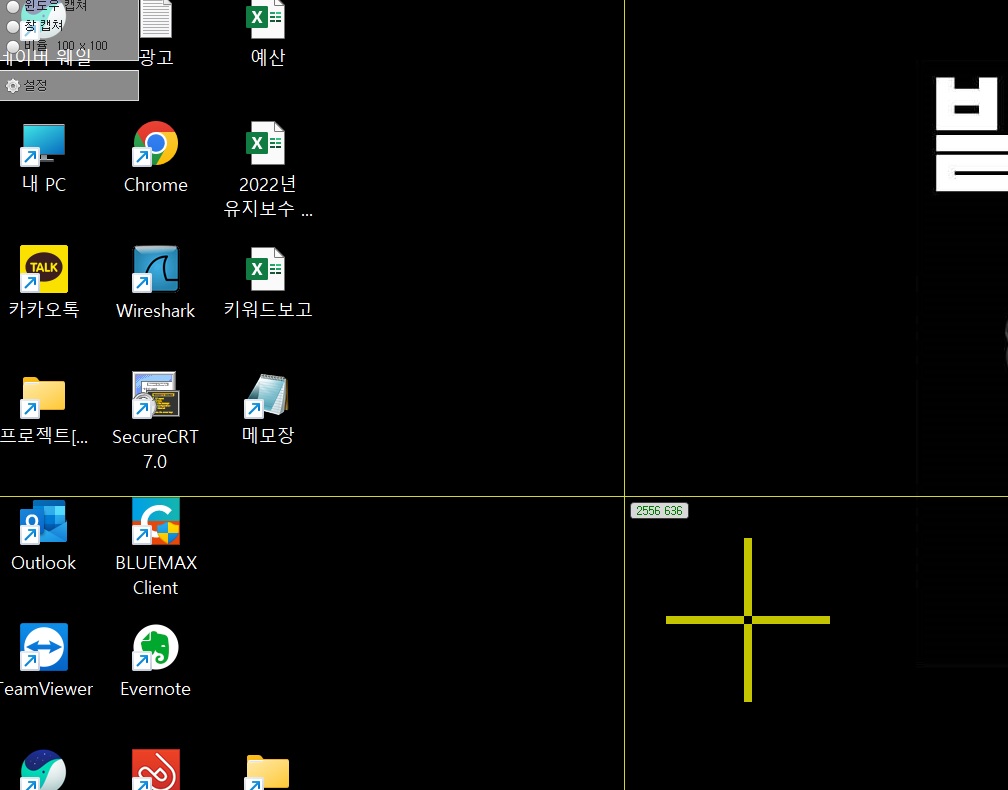Open the 광고 text file shortcut
The height and width of the screenshot is (790, 1008).
pos(156,32)
